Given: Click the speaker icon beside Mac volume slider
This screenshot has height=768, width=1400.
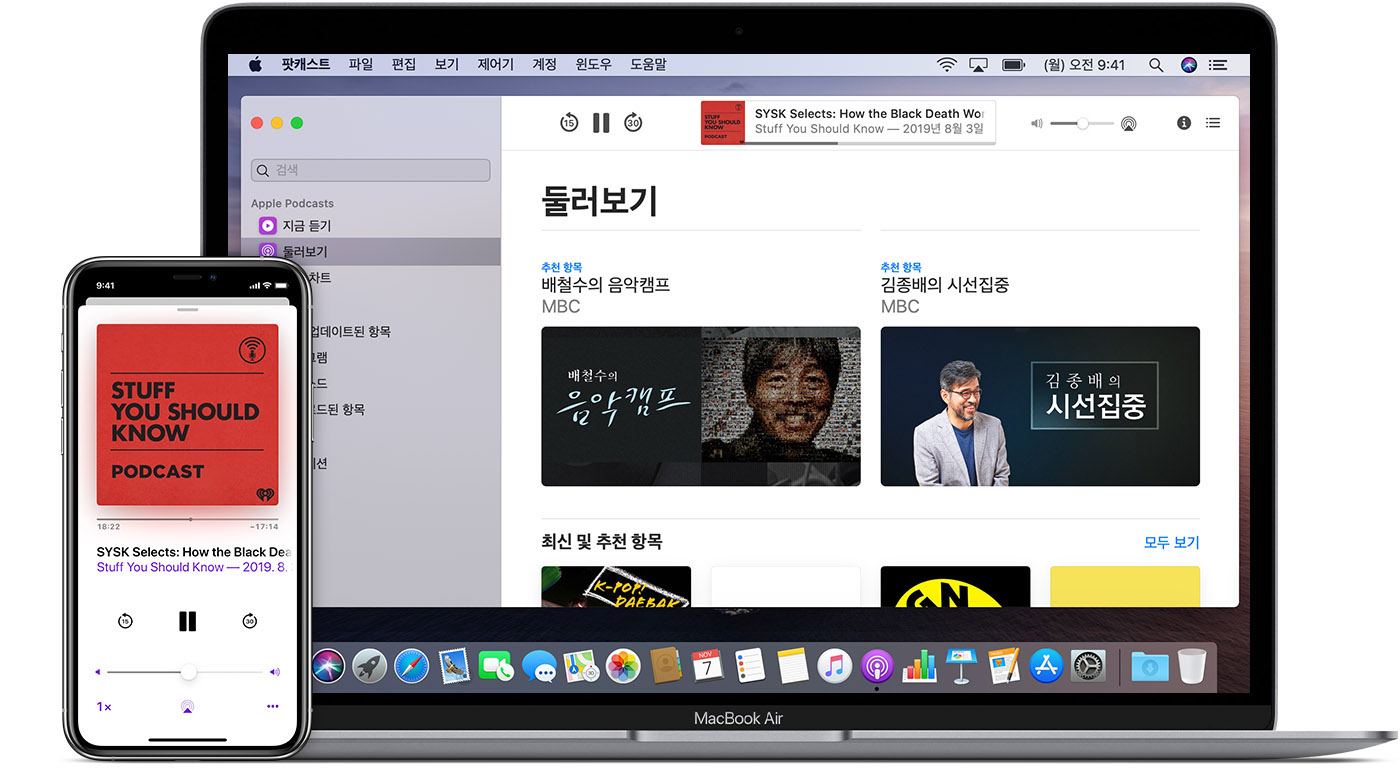Looking at the screenshot, I should pyautogui.click(x=1037, y=124).
